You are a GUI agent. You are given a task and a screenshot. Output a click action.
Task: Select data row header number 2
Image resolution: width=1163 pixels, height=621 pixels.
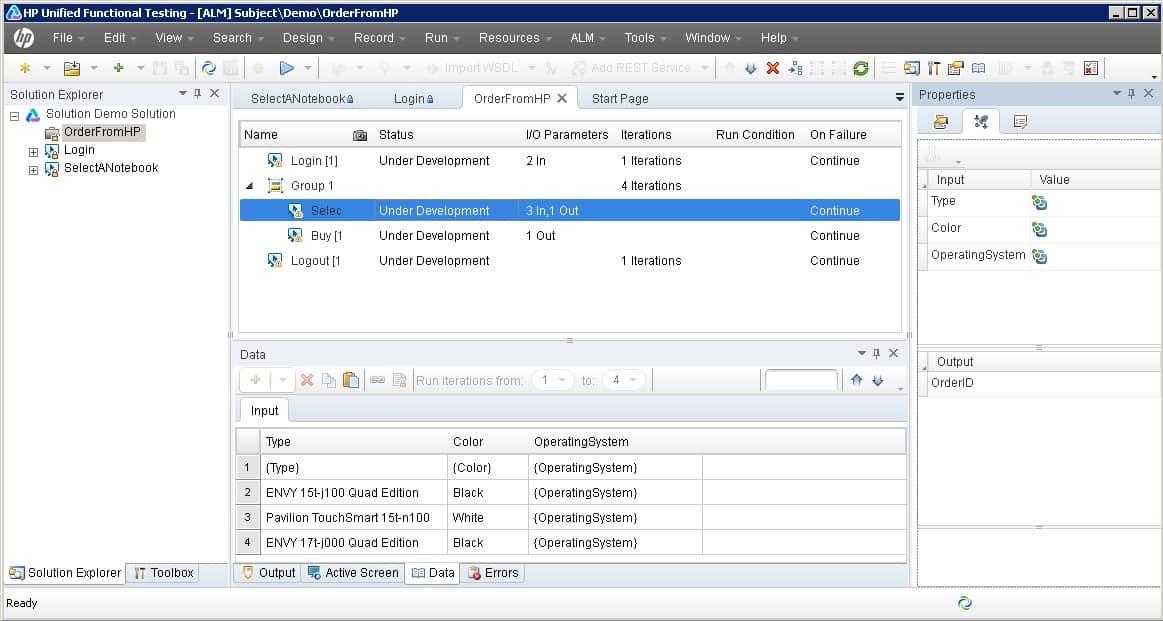pyautogui.click(x=248, y=493)
